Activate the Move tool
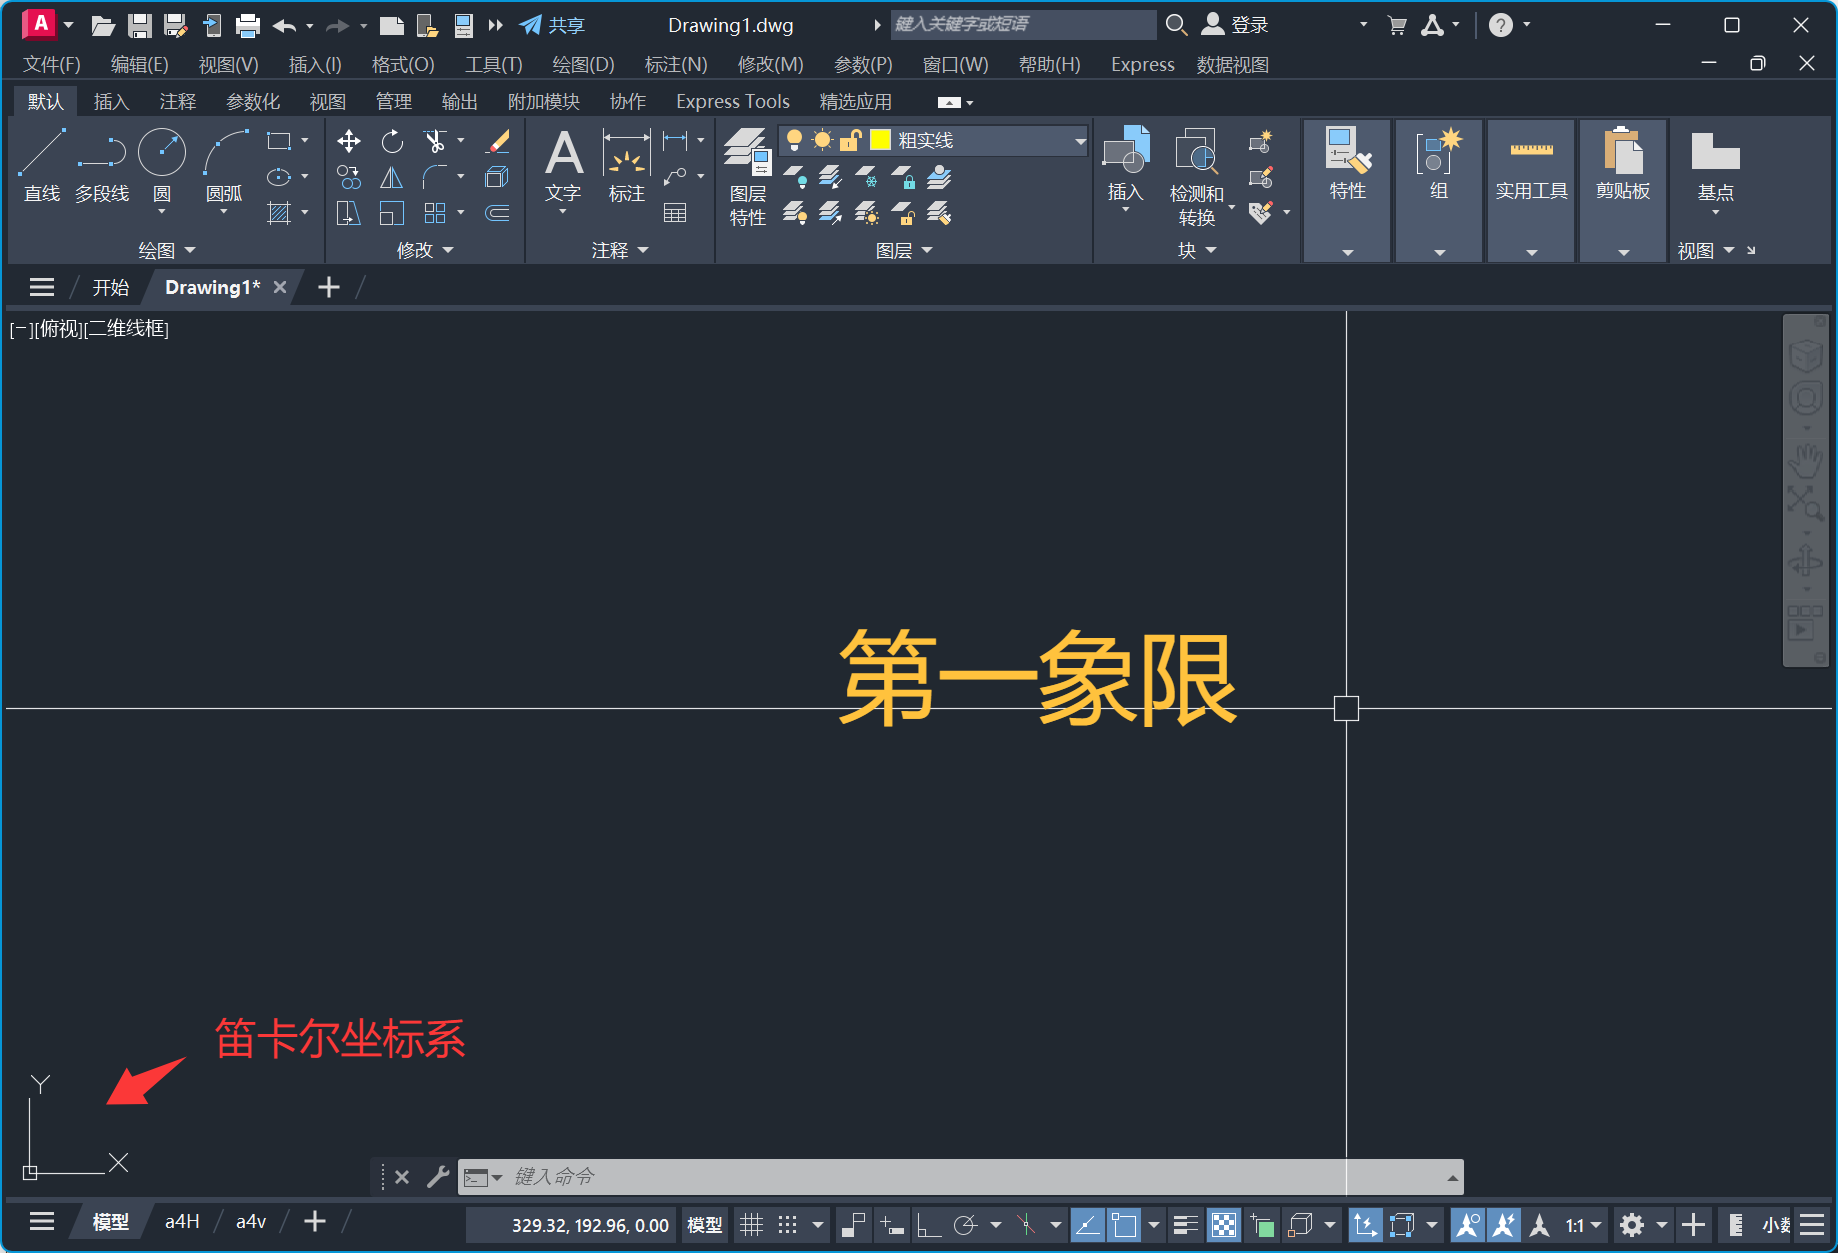Image resolution: width=1838 pixels, height=1253 pixels. pos(349,141)
